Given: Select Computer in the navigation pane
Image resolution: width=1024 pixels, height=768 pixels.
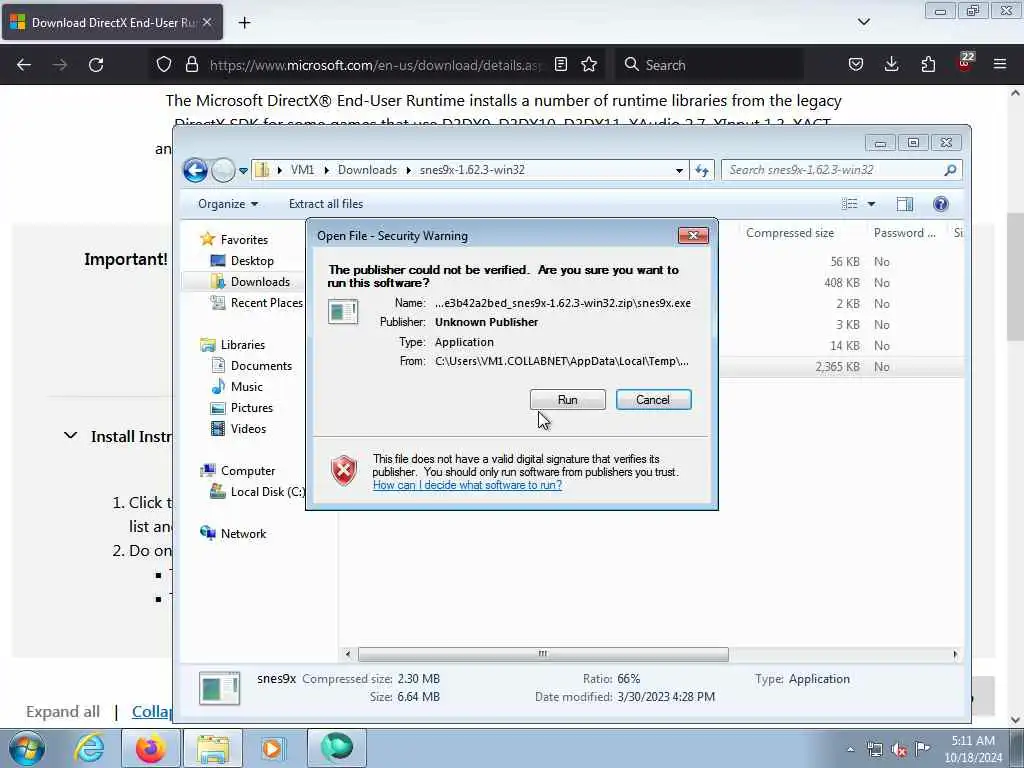Looking at the screenshot, I should [x=248, y=471].
